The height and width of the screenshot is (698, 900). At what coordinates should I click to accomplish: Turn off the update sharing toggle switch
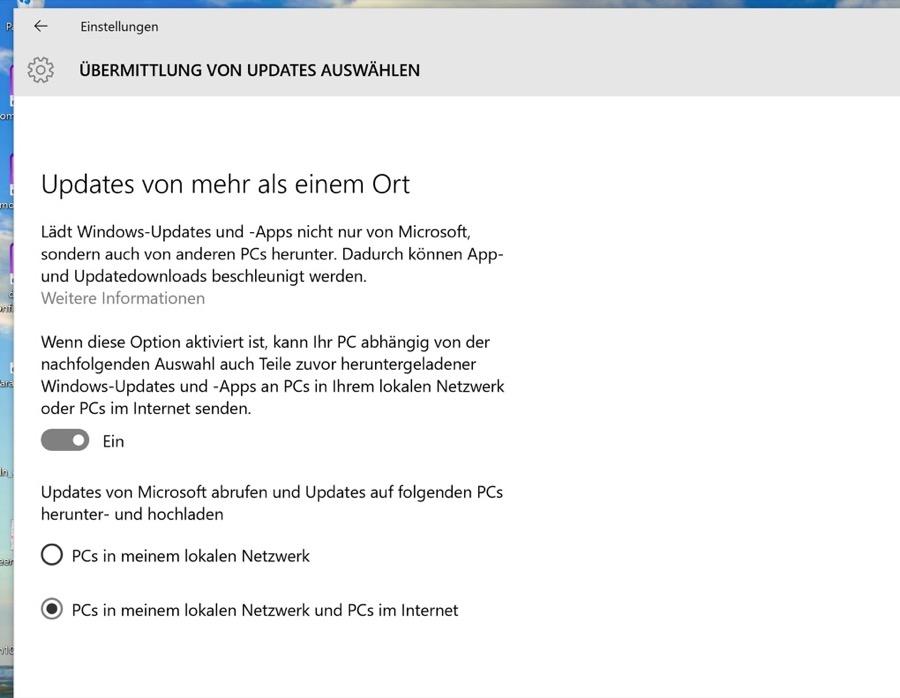[65, 440]
